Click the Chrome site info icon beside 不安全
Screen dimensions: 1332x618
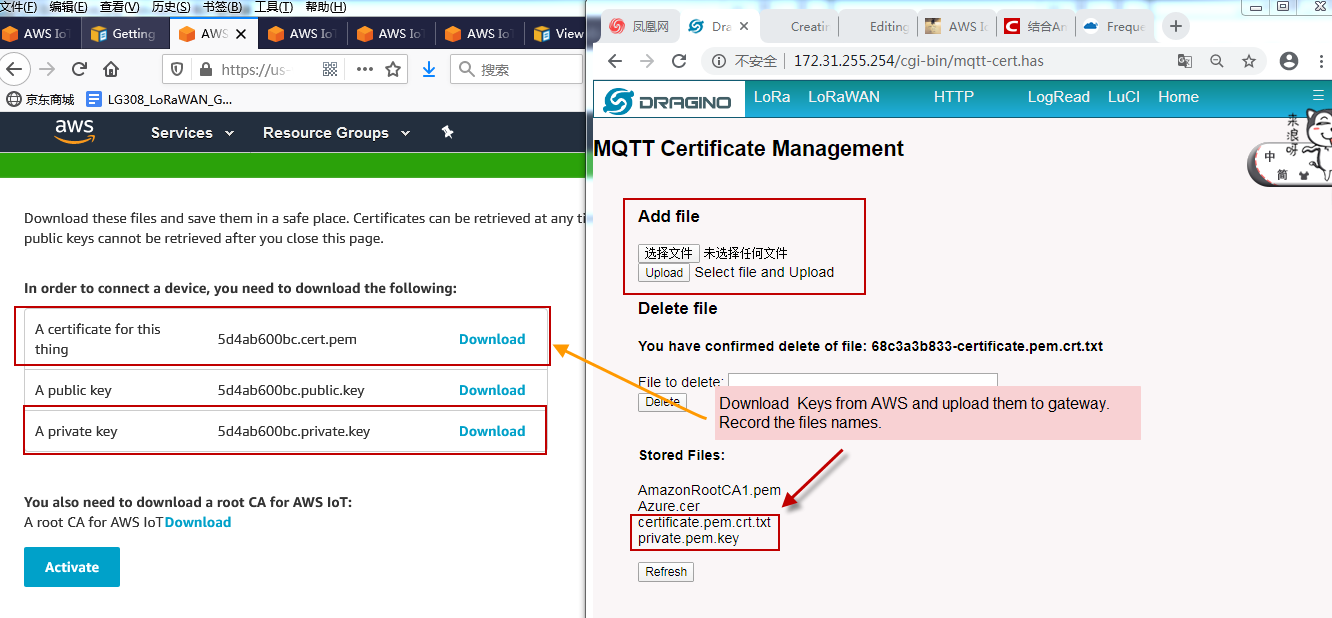718,61
